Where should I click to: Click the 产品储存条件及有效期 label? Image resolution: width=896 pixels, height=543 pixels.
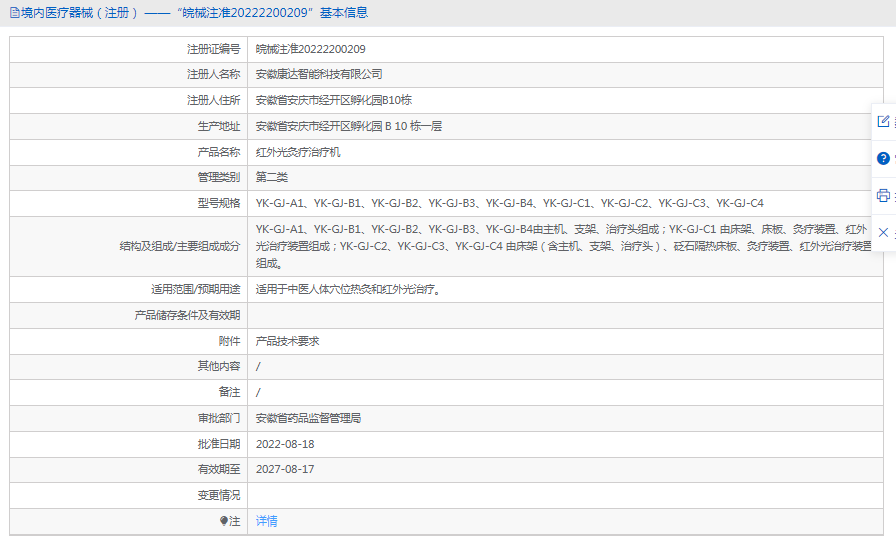coord(187,316)
